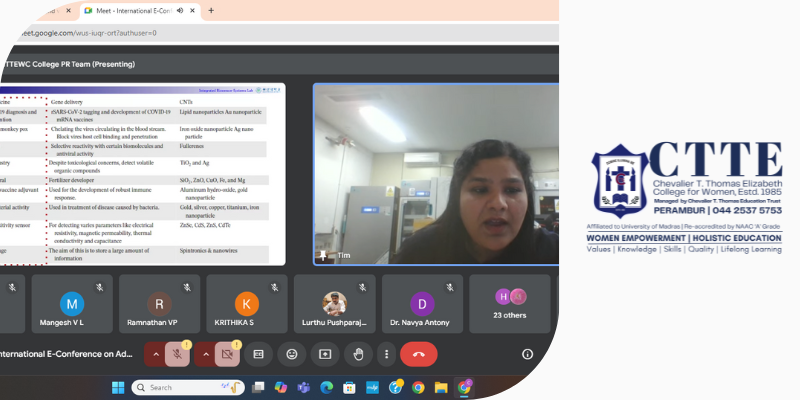Leave the call with the red hang-up button
The image size is (800, 400).
pyautogui.click(x=419, y=354)
